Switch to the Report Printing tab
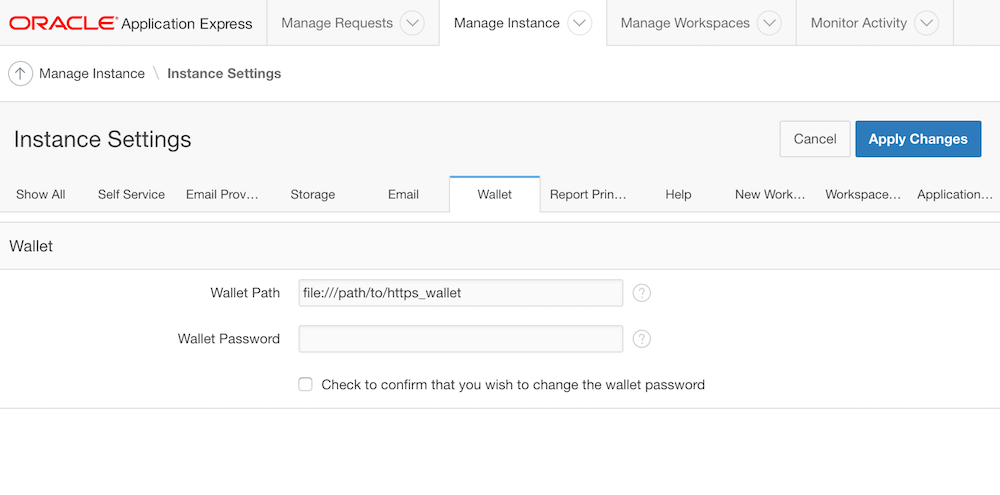The image size is (1000, 495). pos(588,195)
